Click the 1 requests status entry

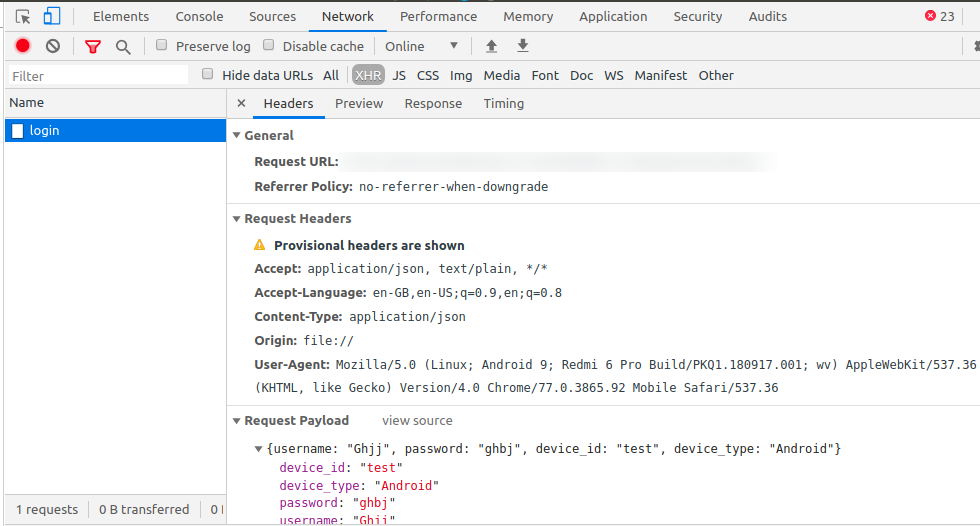tap(47, 510)
